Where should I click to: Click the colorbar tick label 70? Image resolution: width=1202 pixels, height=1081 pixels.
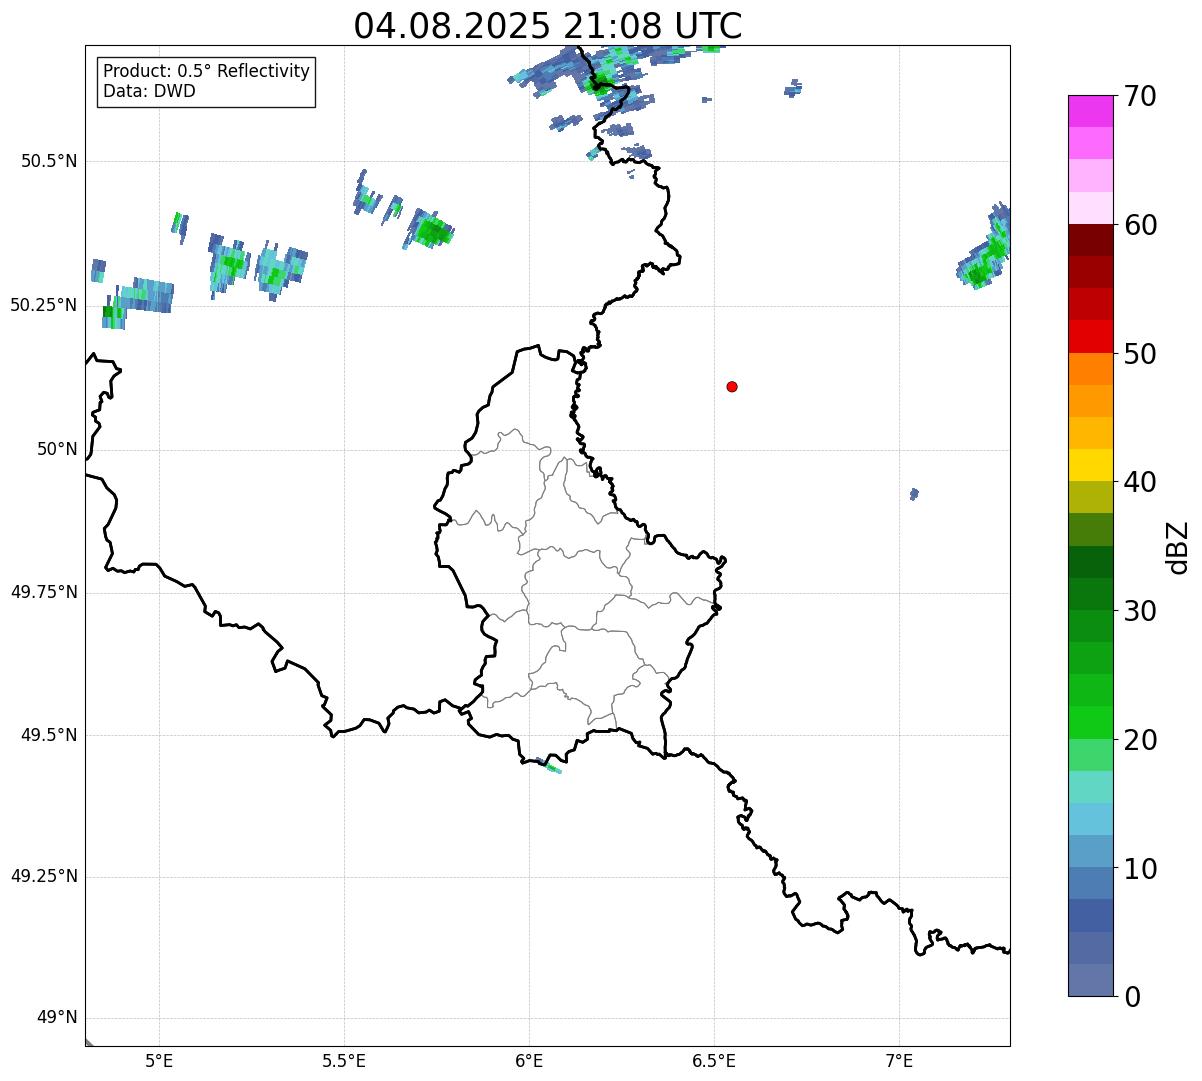1140,96
